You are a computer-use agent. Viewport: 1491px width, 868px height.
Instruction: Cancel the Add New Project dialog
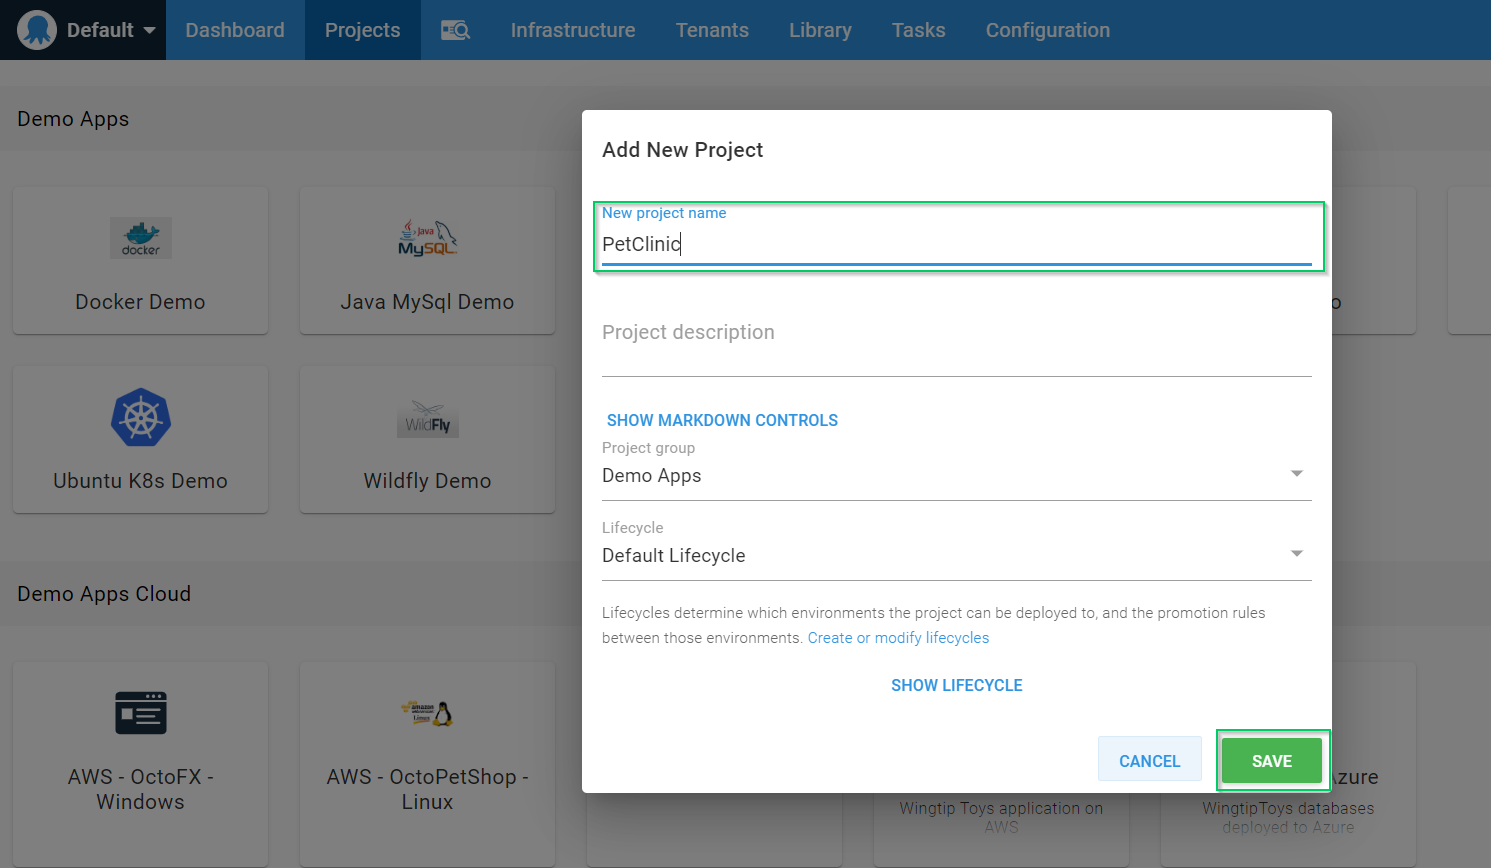(x=1149, y=761)
